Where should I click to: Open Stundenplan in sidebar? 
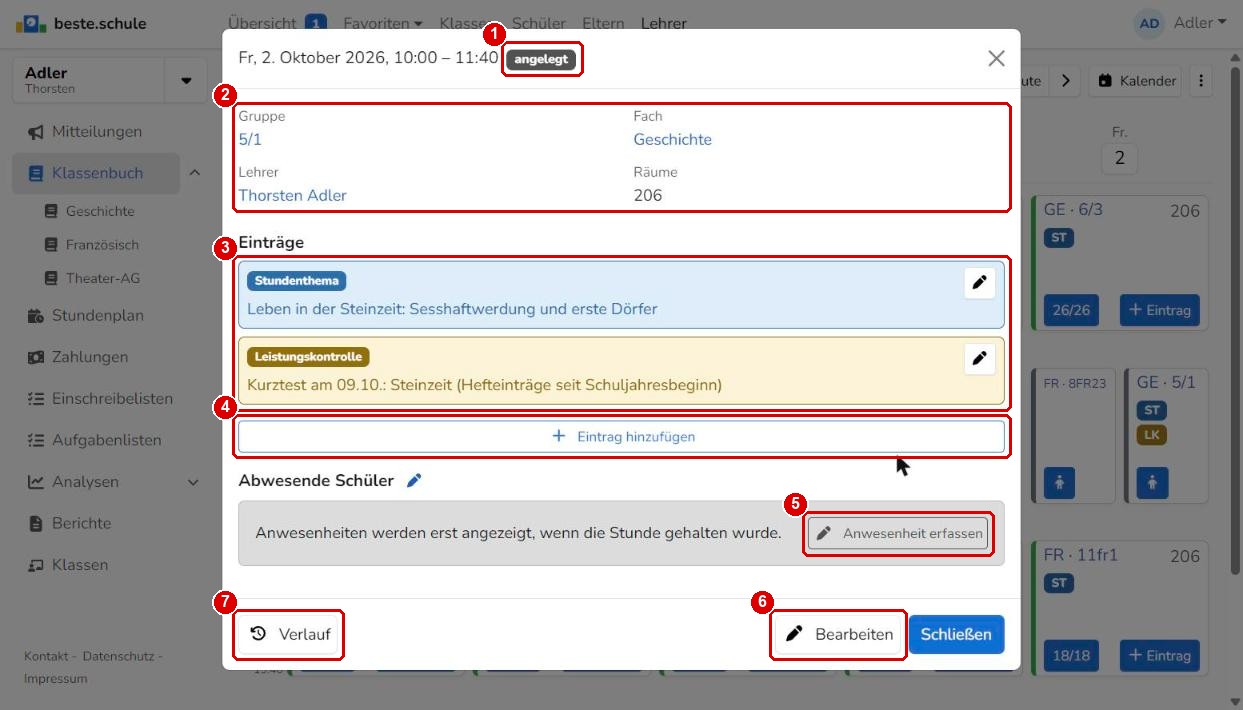98,316
